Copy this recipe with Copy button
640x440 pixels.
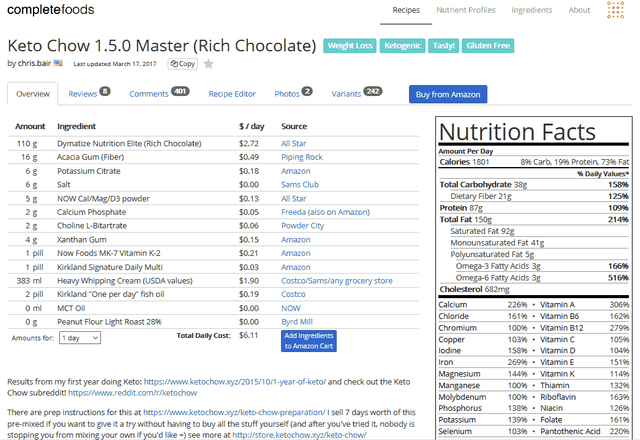tap(182, 64)
